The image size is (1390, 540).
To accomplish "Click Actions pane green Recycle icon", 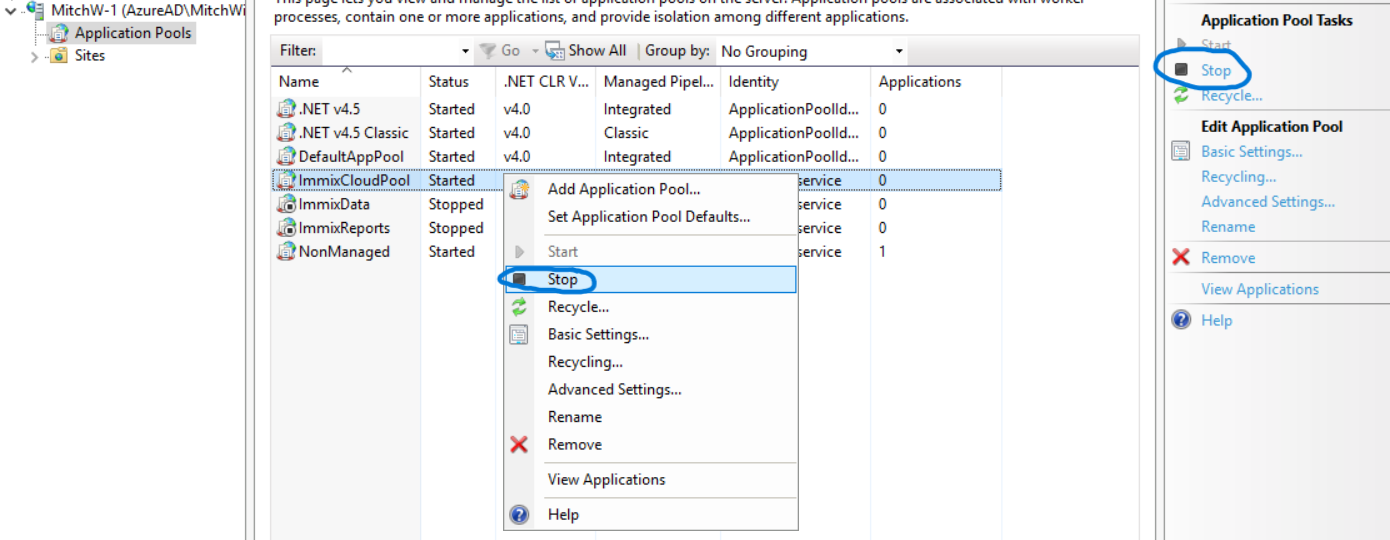I will pos(1181,96).
